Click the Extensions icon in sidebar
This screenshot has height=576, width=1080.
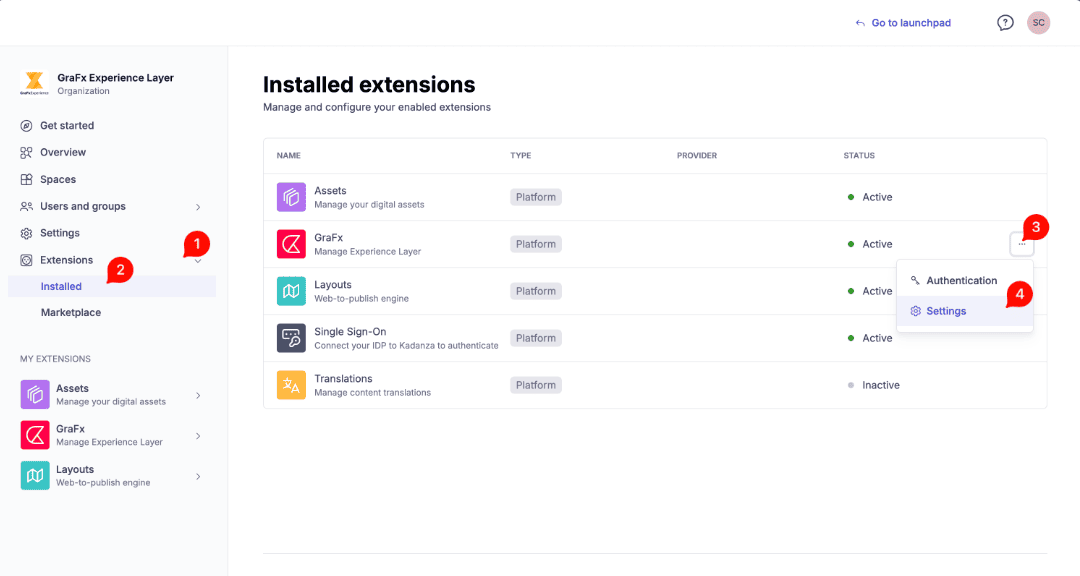(26, 260)
